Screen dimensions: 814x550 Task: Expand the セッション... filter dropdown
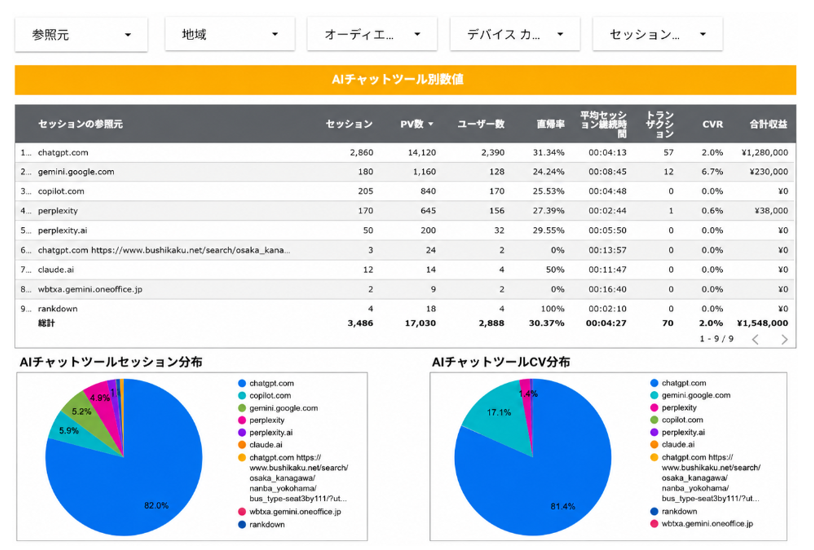(x=658, y=34)
